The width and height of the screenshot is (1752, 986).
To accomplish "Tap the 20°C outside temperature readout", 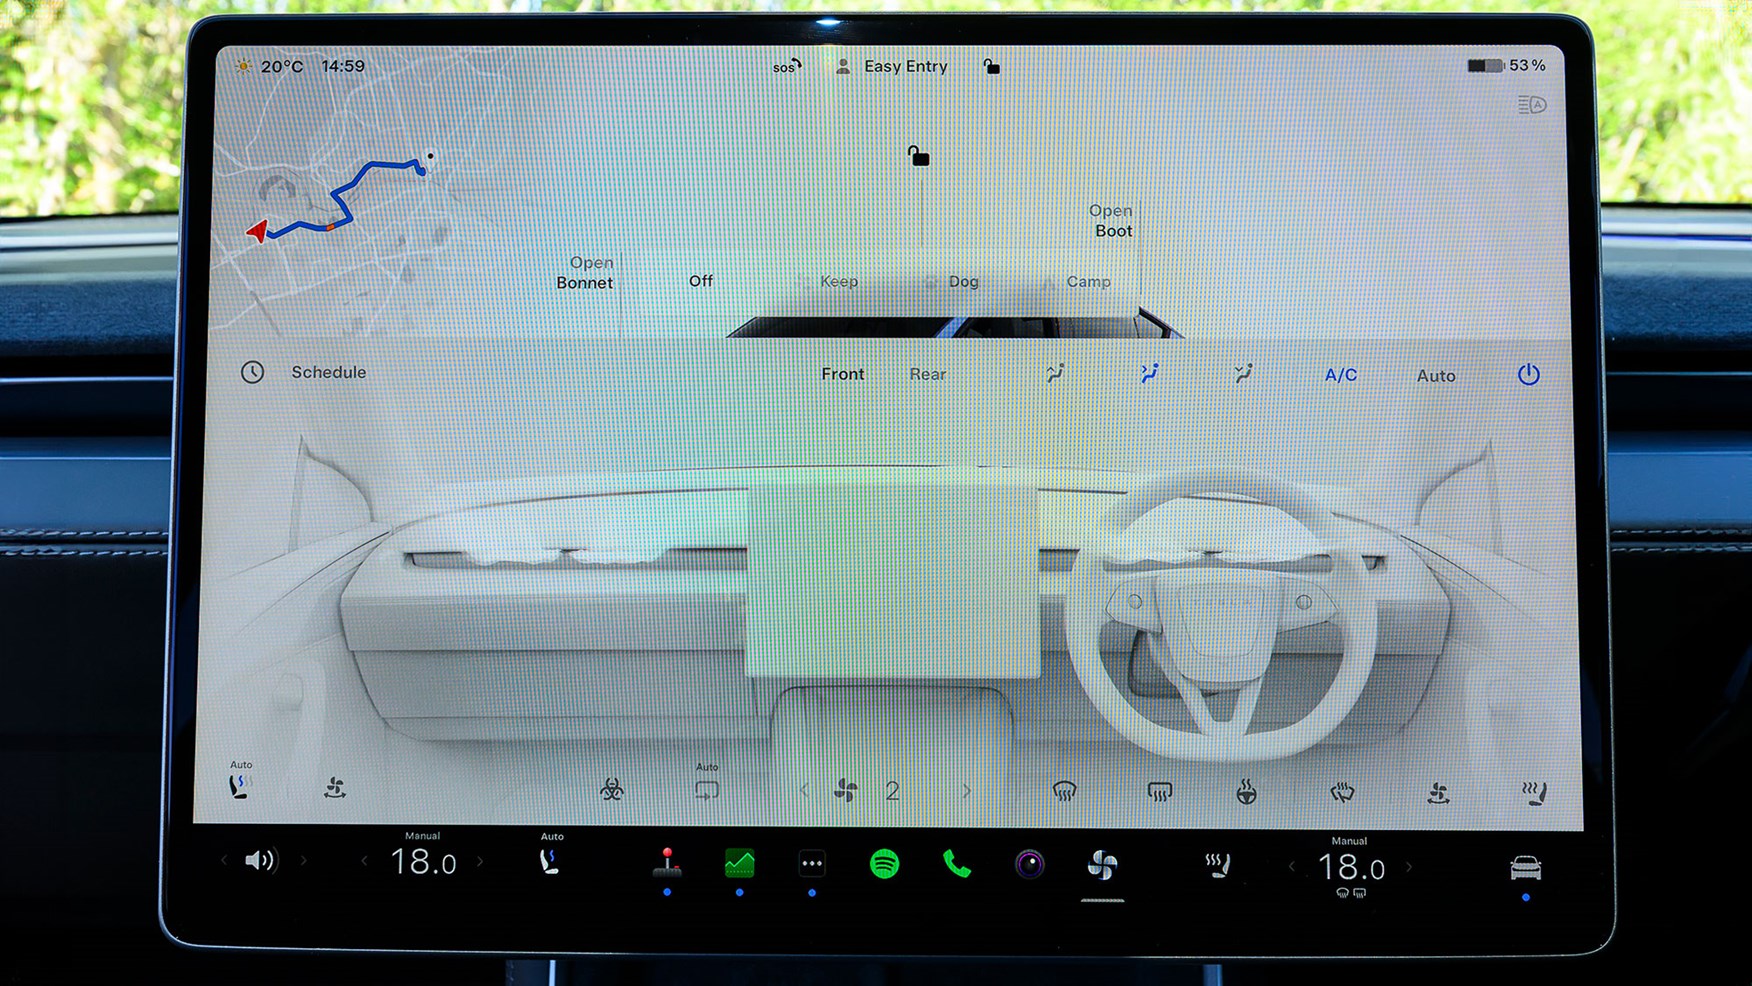I will point(281,66).
